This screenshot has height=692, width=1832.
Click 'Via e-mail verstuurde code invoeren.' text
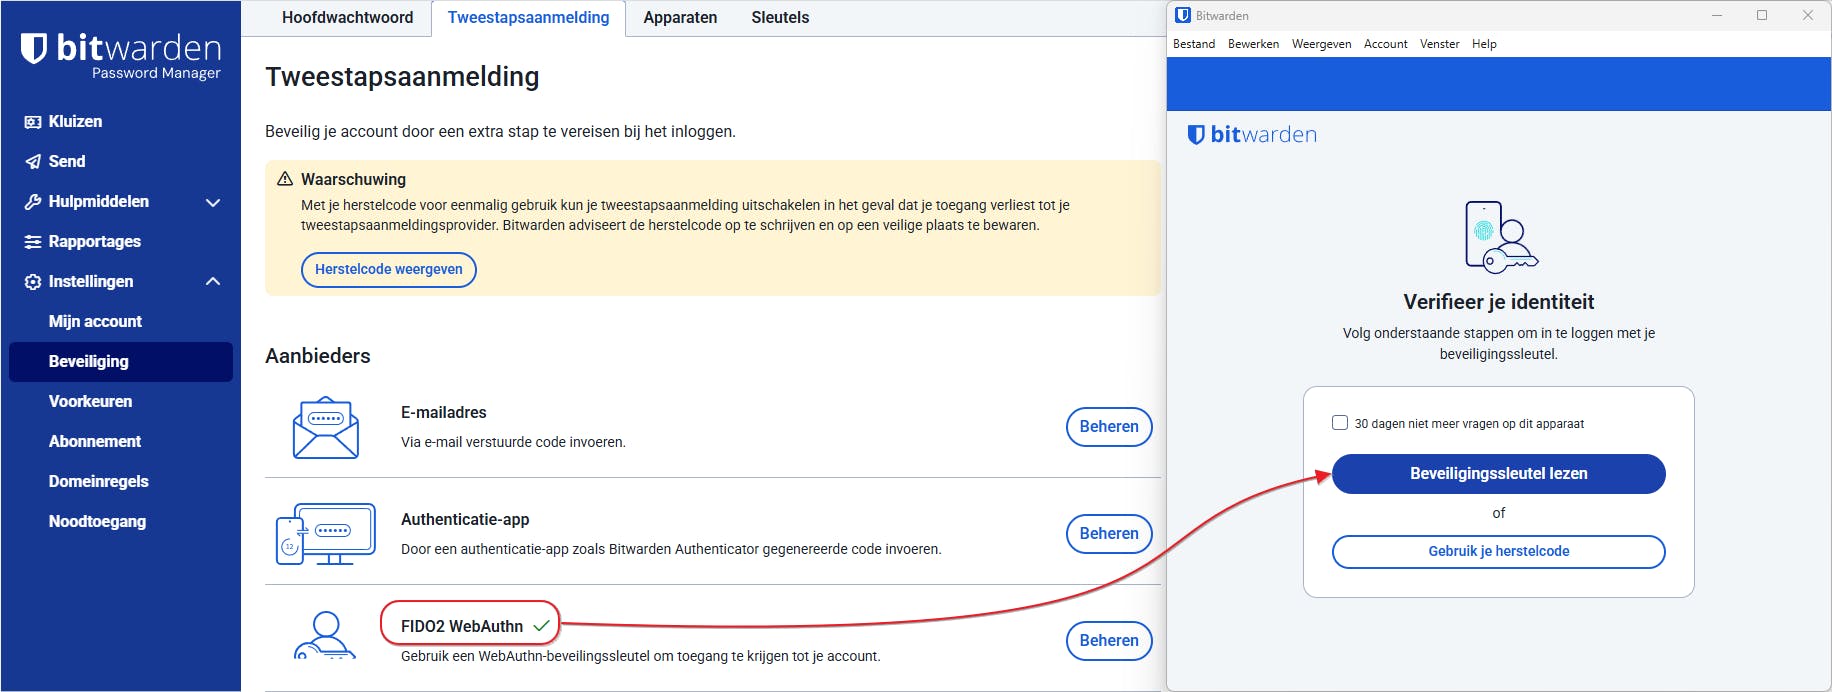(513, 442)
